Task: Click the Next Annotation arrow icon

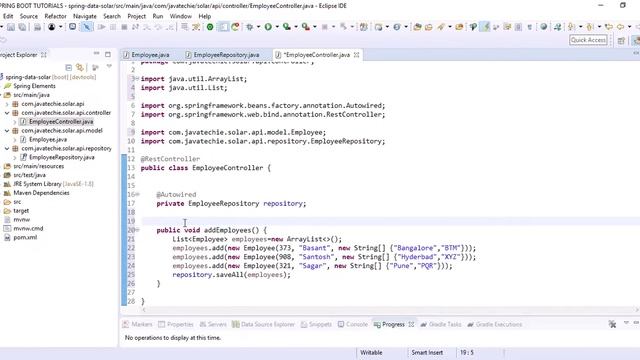Action: pos(571,27)
